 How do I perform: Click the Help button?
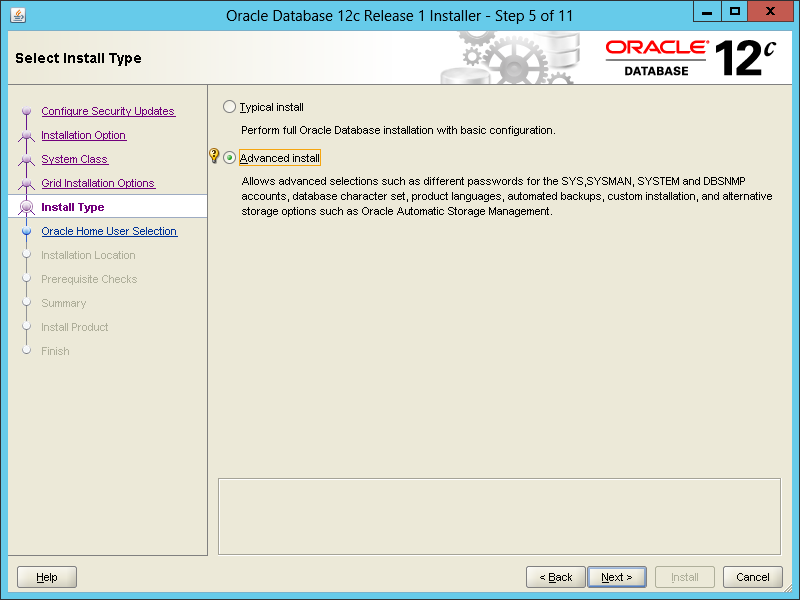pyautogui.click(x=47, y=577)
